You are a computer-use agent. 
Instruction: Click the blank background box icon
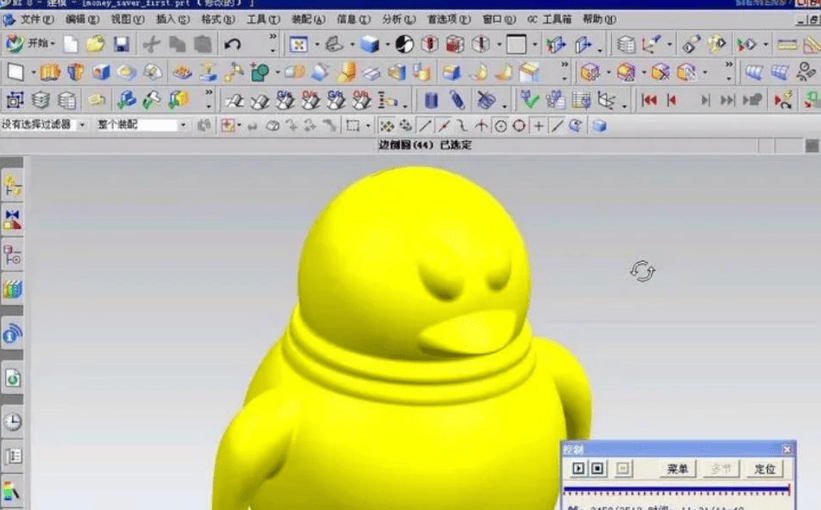pos(516,44)
